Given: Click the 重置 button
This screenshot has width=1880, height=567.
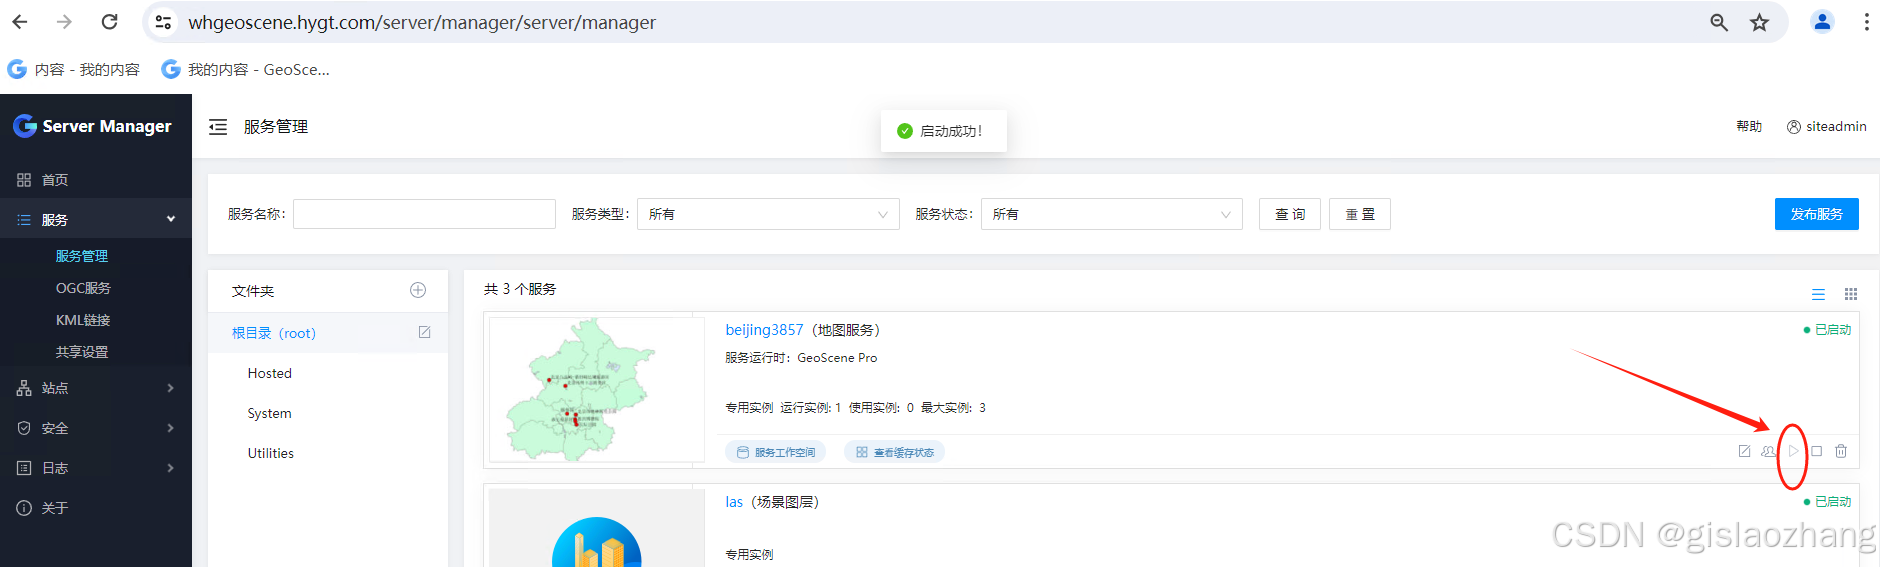Looking at the screenshot, I should point(1360,214).
